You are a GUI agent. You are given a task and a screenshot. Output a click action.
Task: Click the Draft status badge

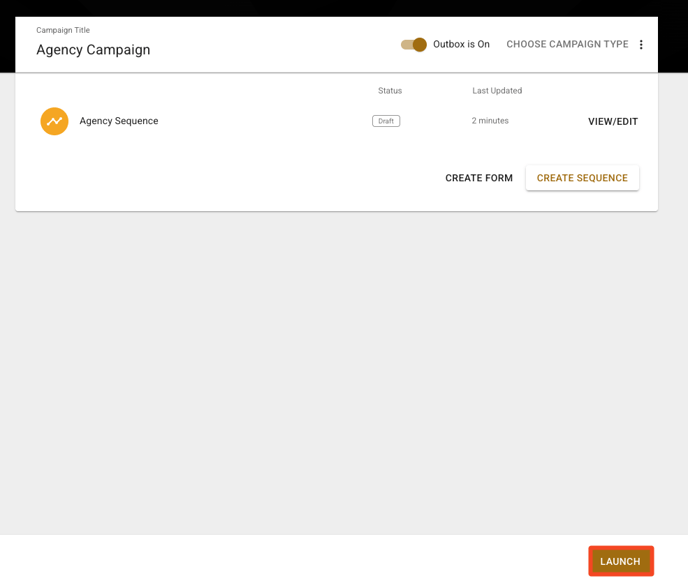(386, 121)
